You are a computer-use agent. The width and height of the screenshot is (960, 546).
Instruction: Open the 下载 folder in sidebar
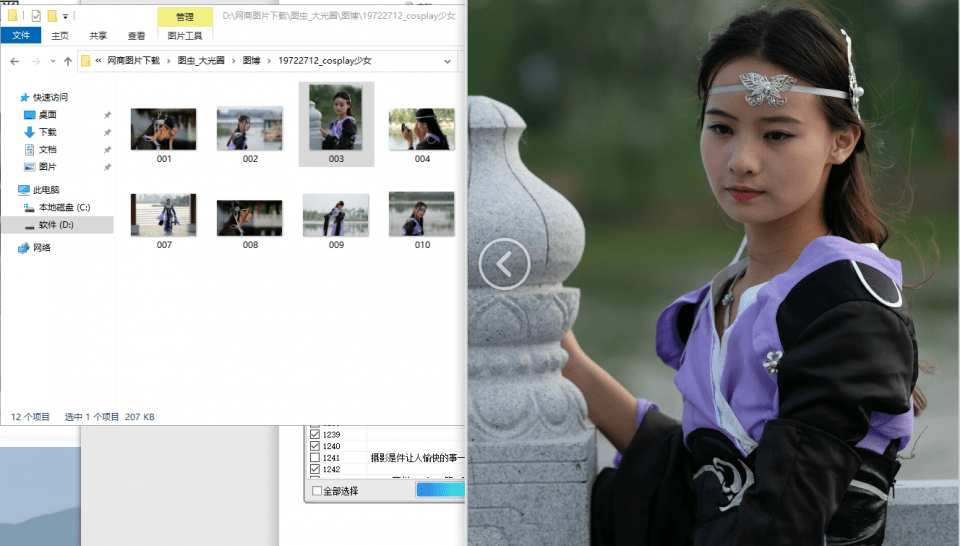click(x=47, y=132)
